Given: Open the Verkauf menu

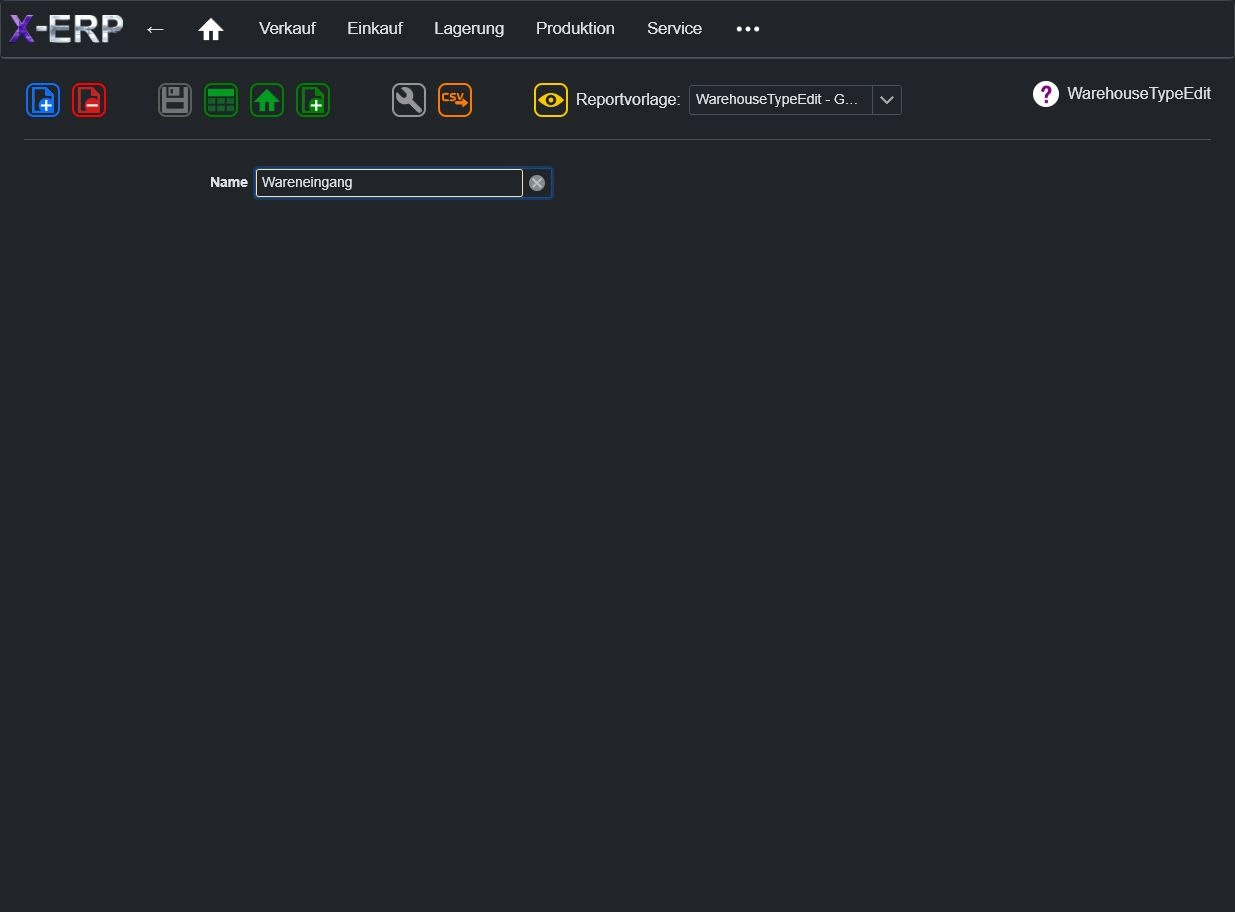Looking at the screenshot, I should [287, 29].
